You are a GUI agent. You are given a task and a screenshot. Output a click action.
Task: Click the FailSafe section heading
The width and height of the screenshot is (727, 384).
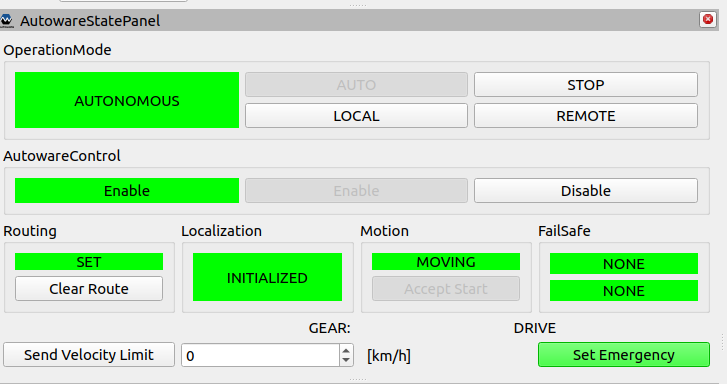(x=564, y=231)
